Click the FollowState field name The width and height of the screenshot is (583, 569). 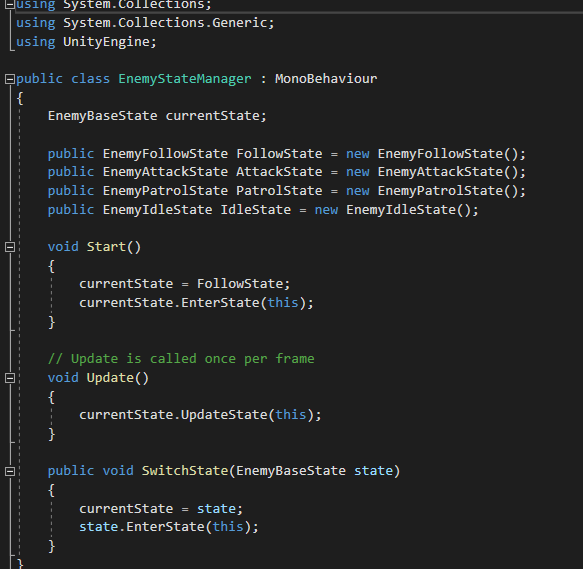tap(279, 154)
